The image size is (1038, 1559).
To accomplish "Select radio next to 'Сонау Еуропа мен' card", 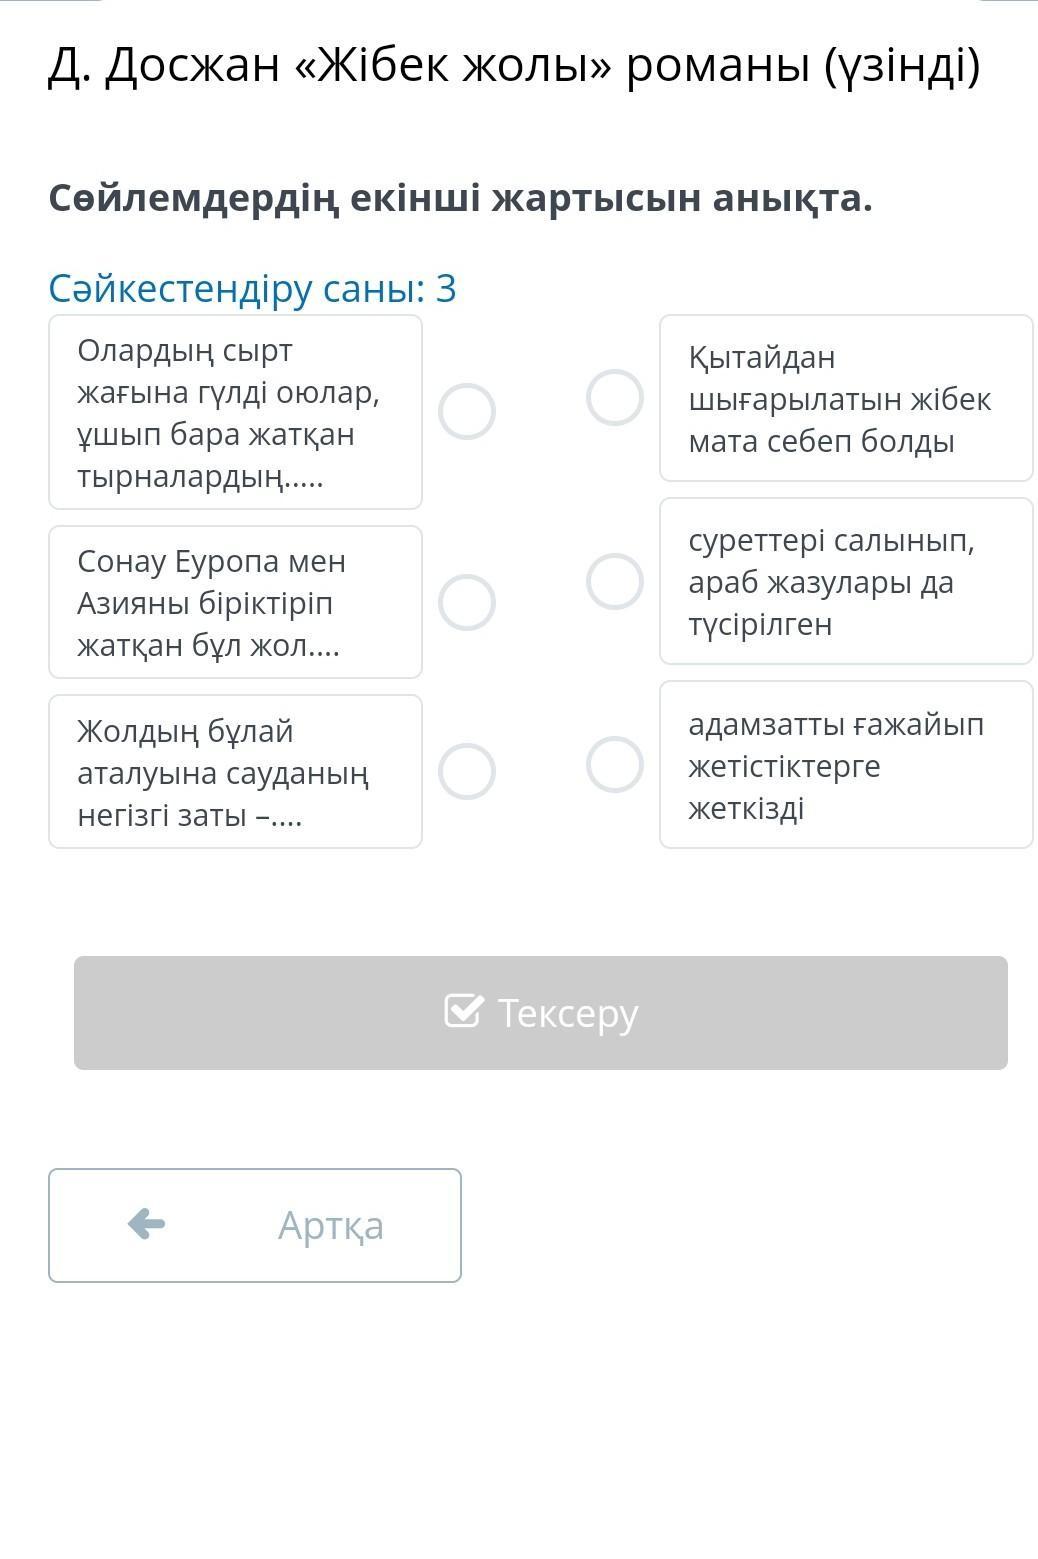I will click(x=467, y=602).
